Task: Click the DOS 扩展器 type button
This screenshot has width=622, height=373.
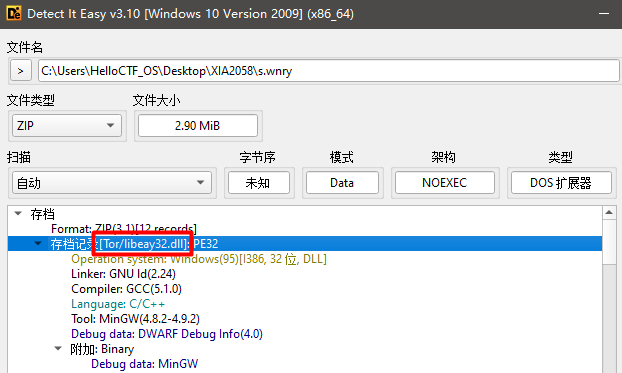Action: point(561,183)
